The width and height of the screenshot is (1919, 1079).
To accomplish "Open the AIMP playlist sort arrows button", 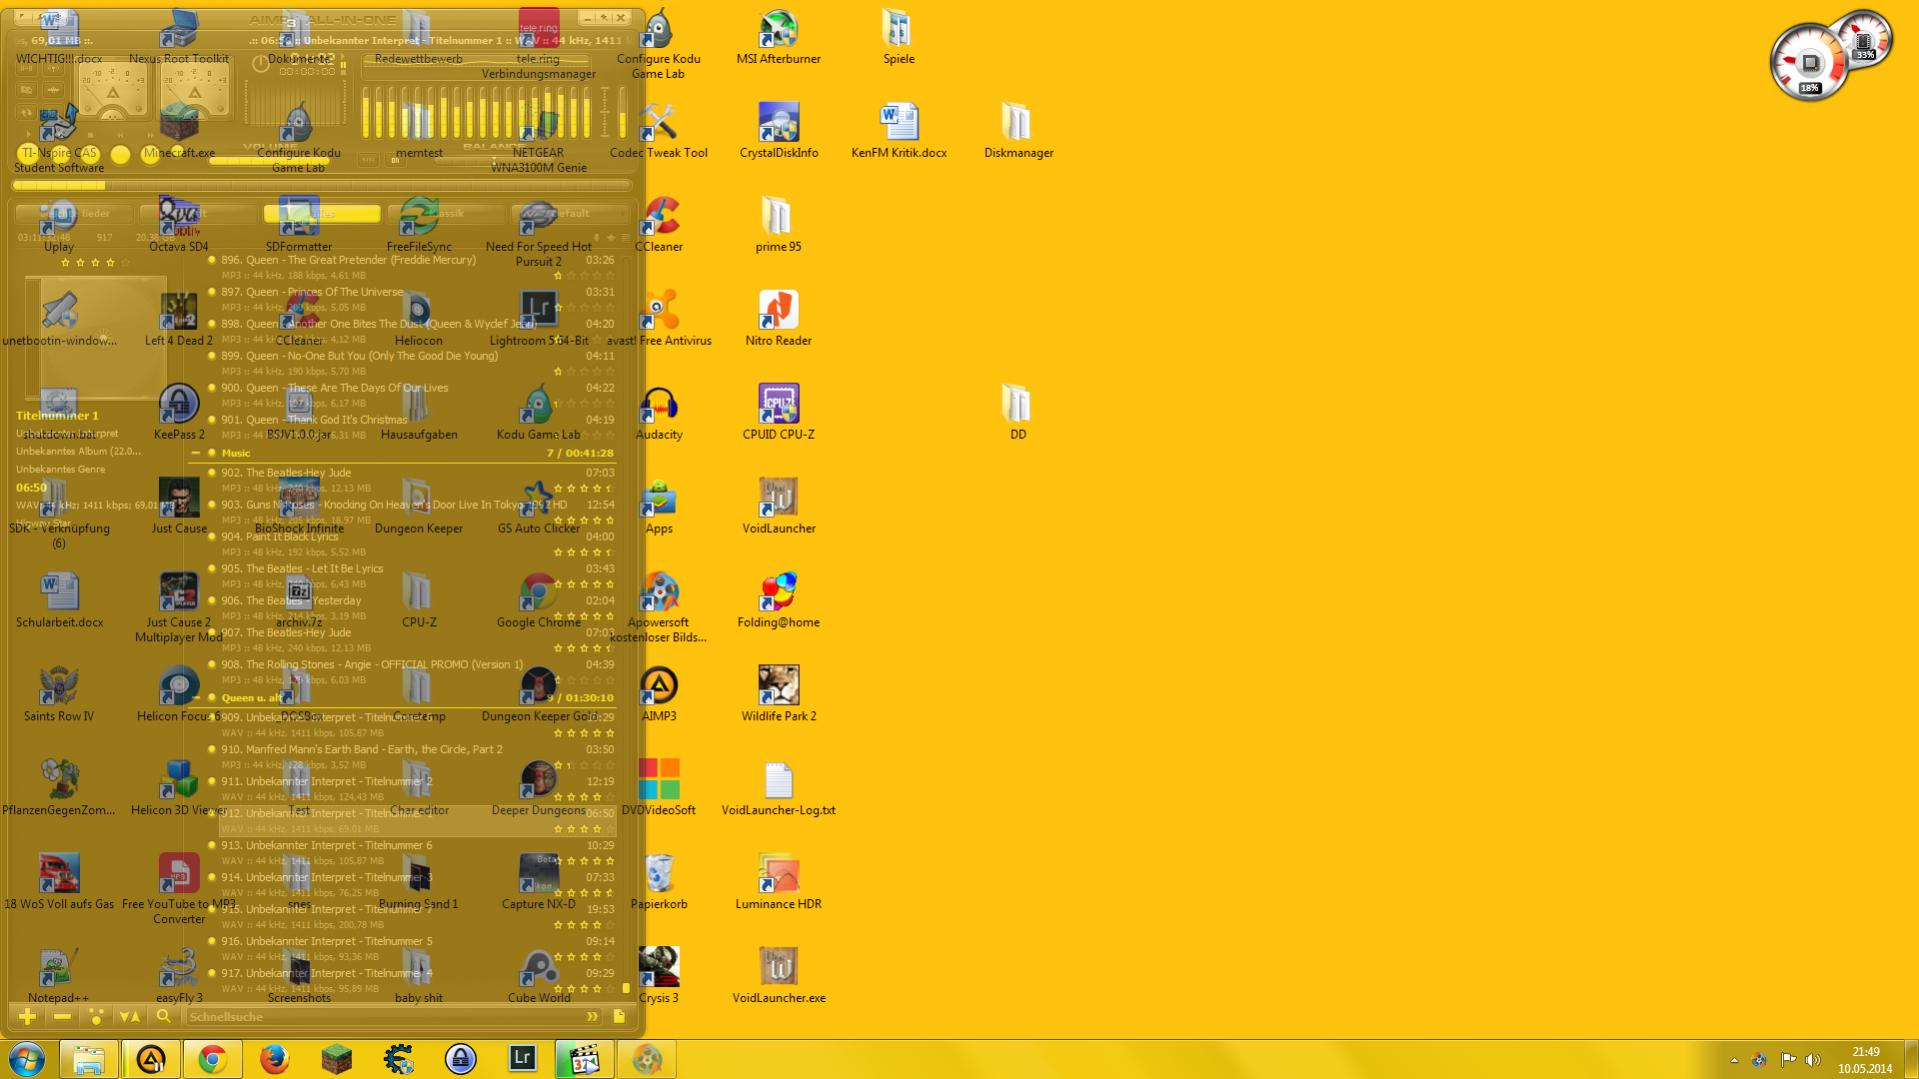I will coord(130,1017).
